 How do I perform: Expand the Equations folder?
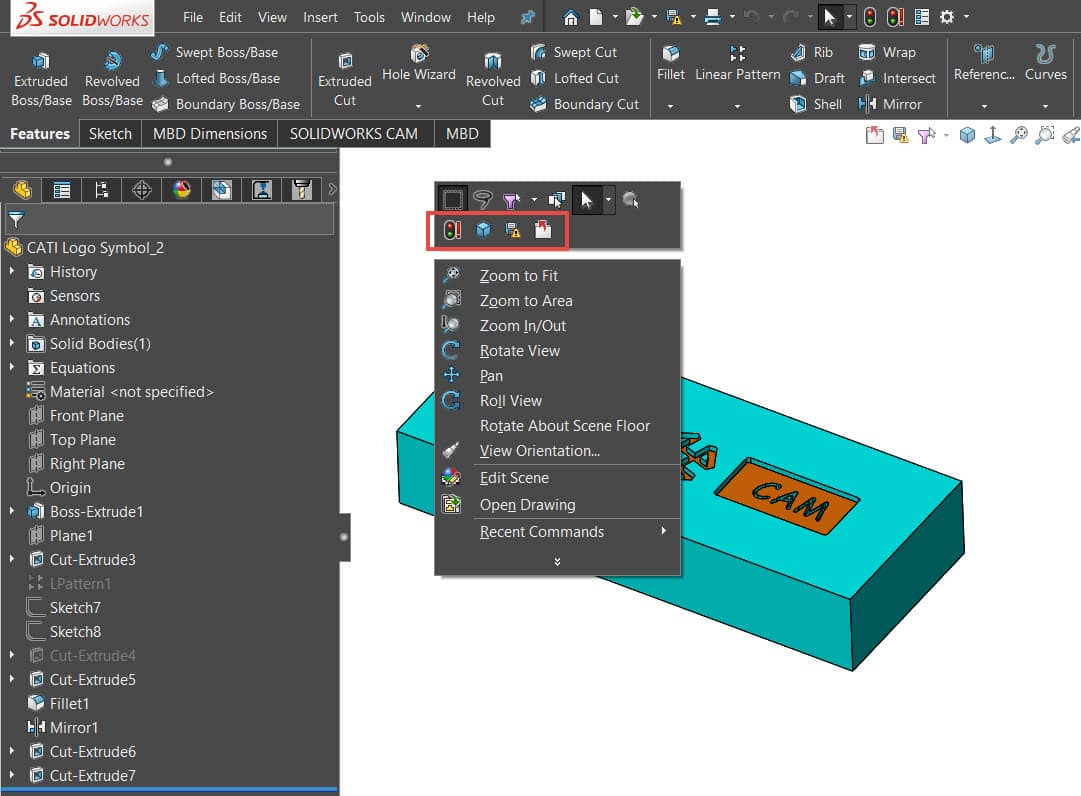pyautogui.click(x=12, y=367)
